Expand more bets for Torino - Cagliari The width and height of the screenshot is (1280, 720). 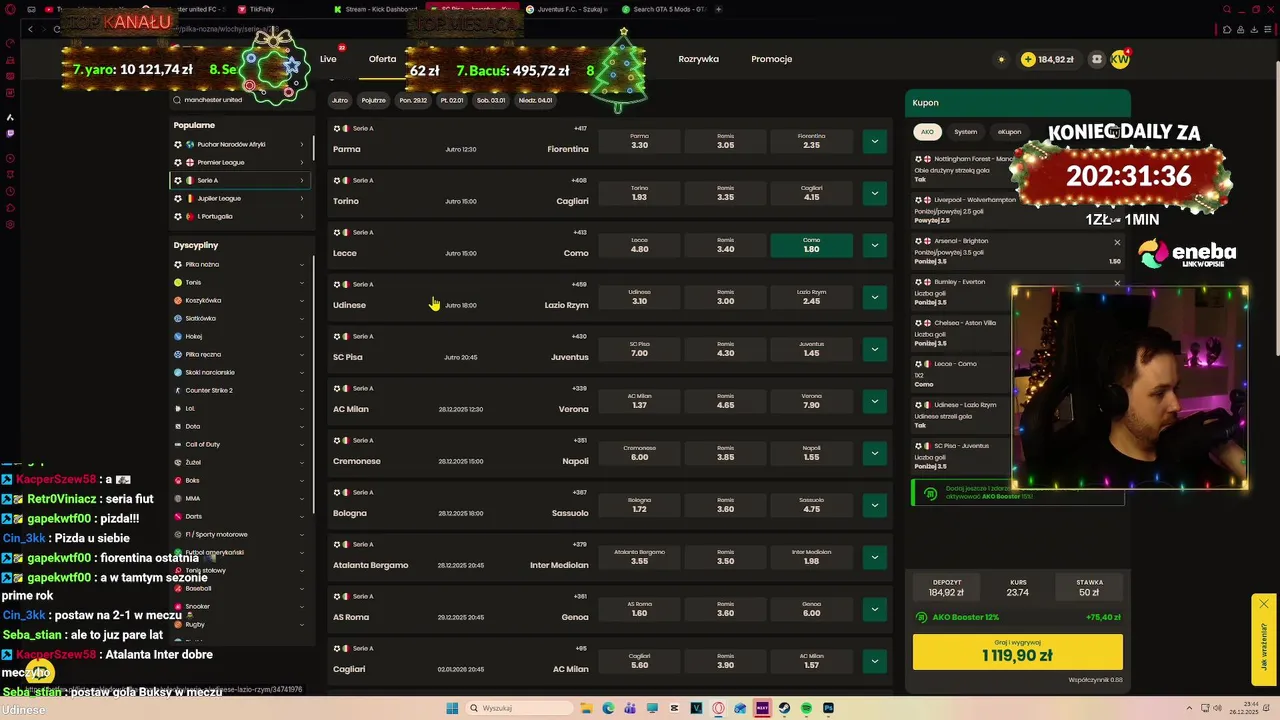point(874,193)
